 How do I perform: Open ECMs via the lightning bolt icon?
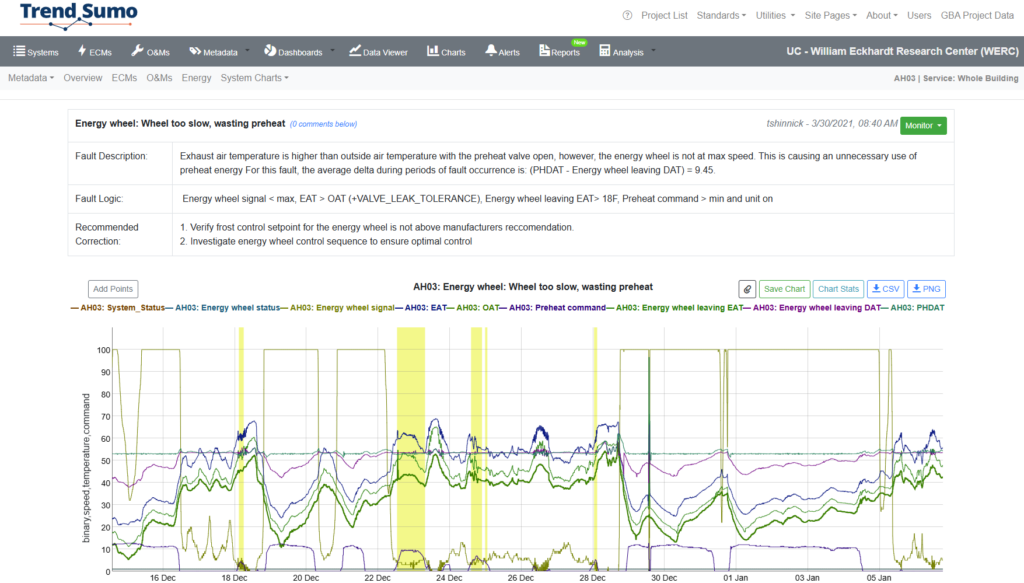(82, 51)
